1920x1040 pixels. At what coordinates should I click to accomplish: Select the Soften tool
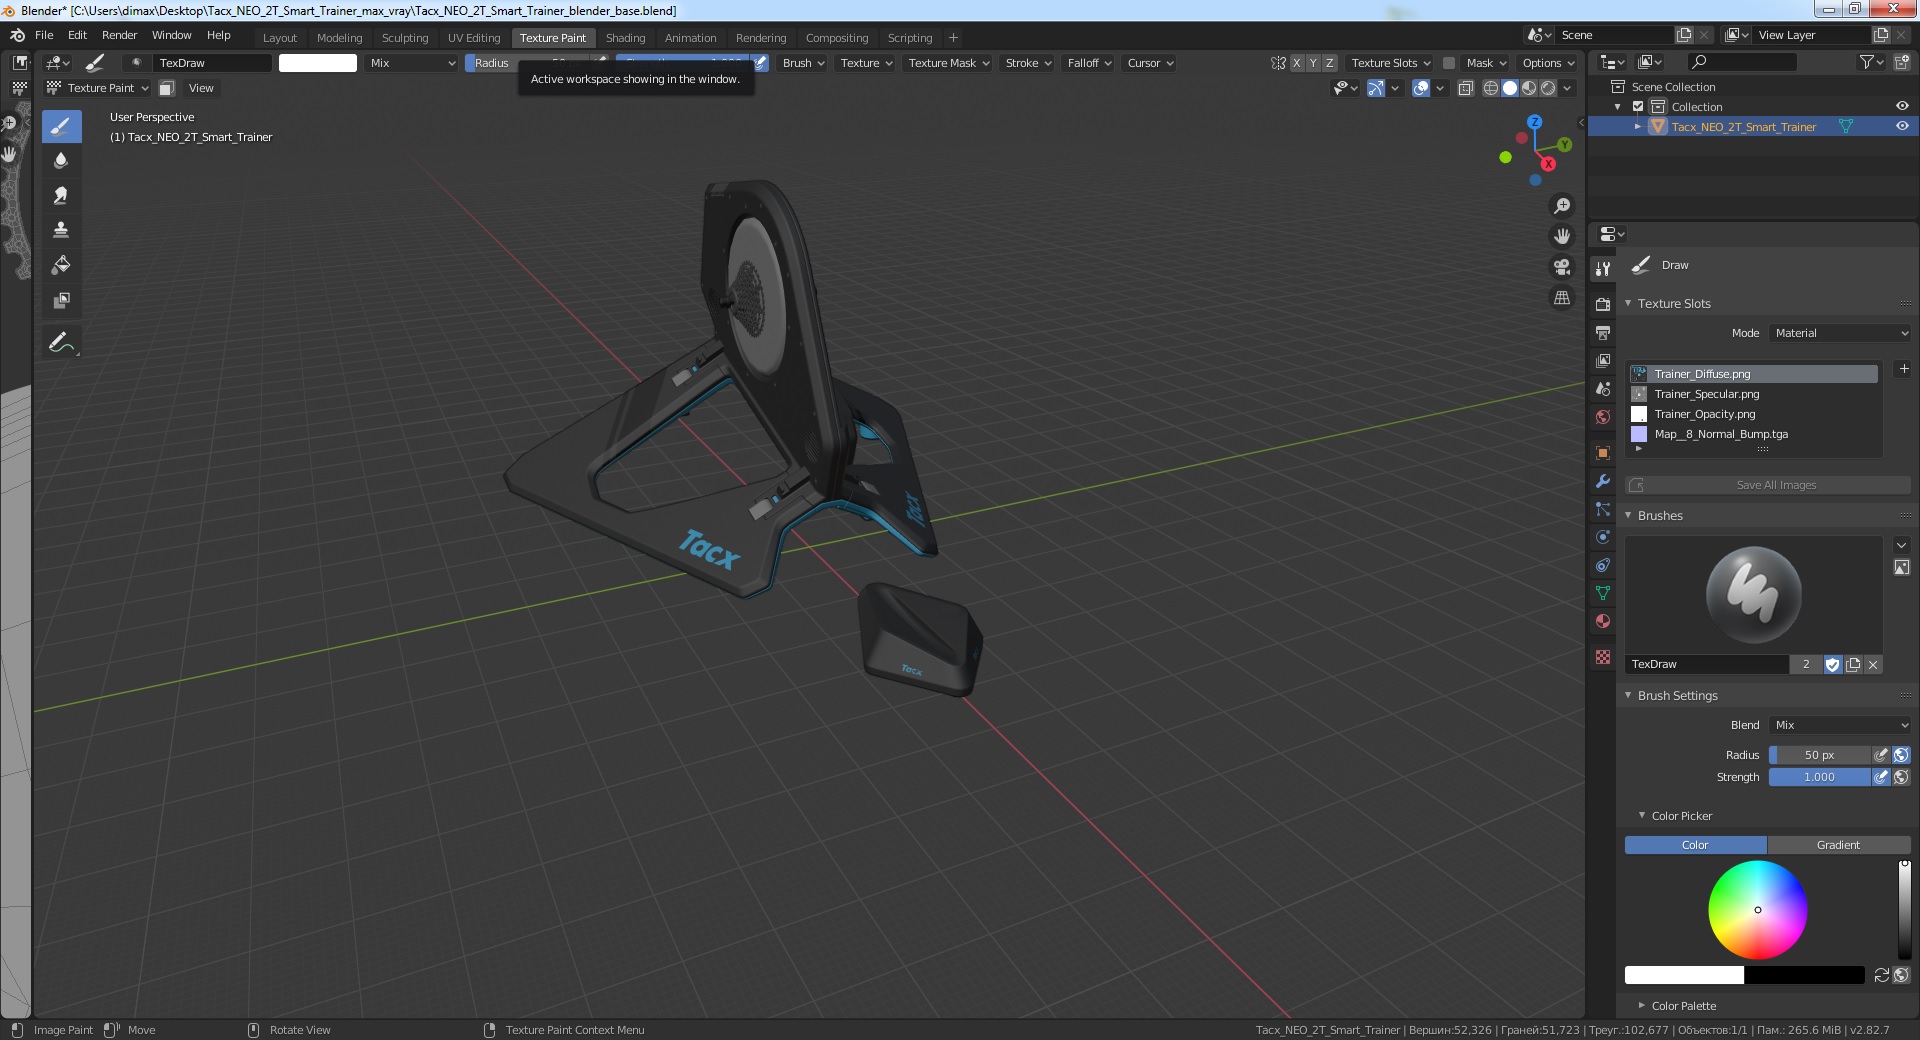coord(61,160)
